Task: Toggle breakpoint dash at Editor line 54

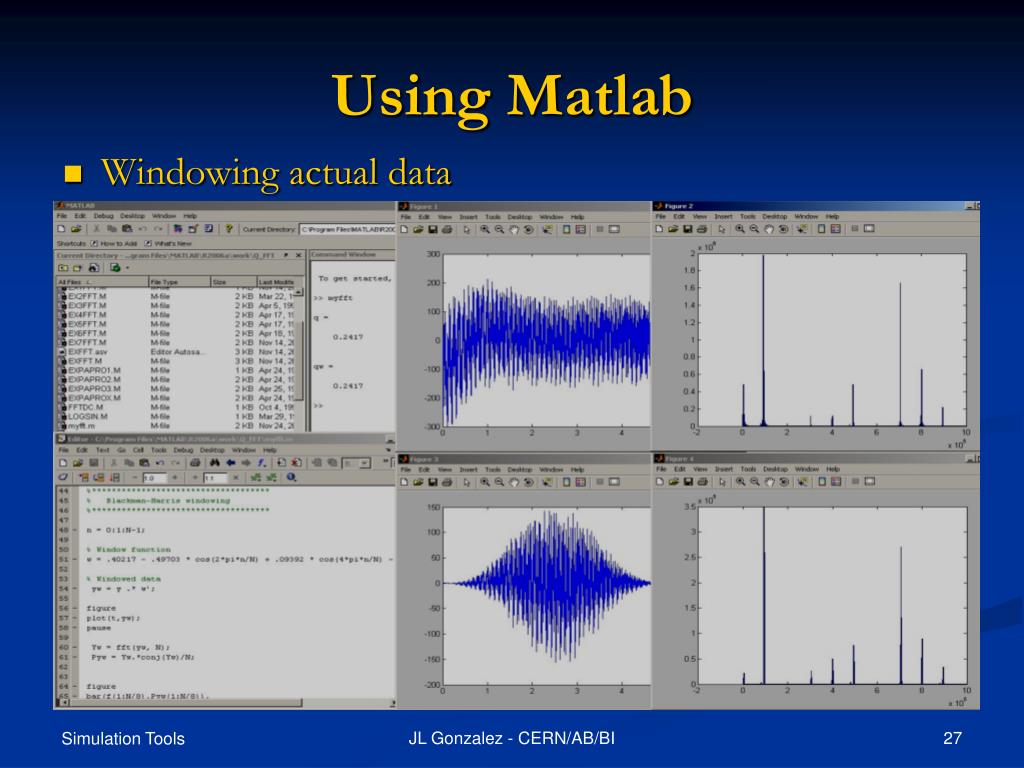Action: (76, 588)
